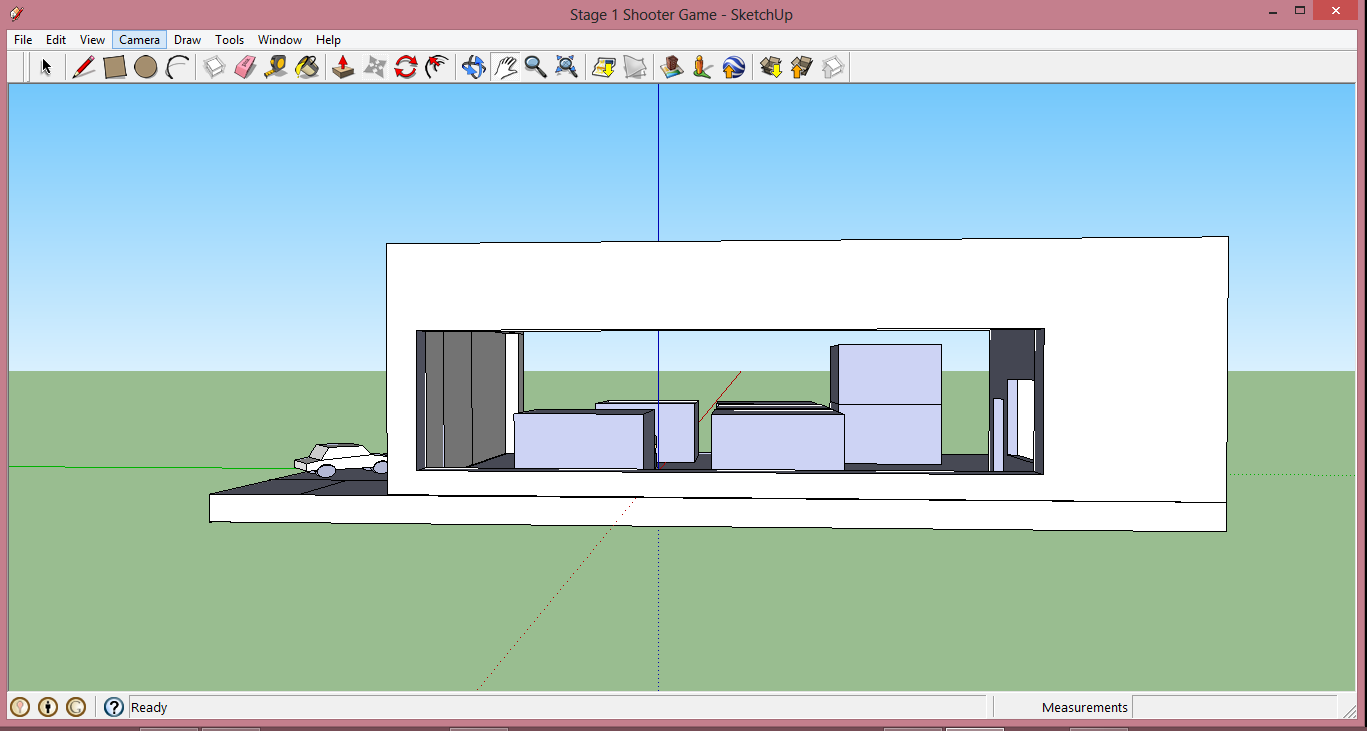Open the Window menu

point(279,39)
